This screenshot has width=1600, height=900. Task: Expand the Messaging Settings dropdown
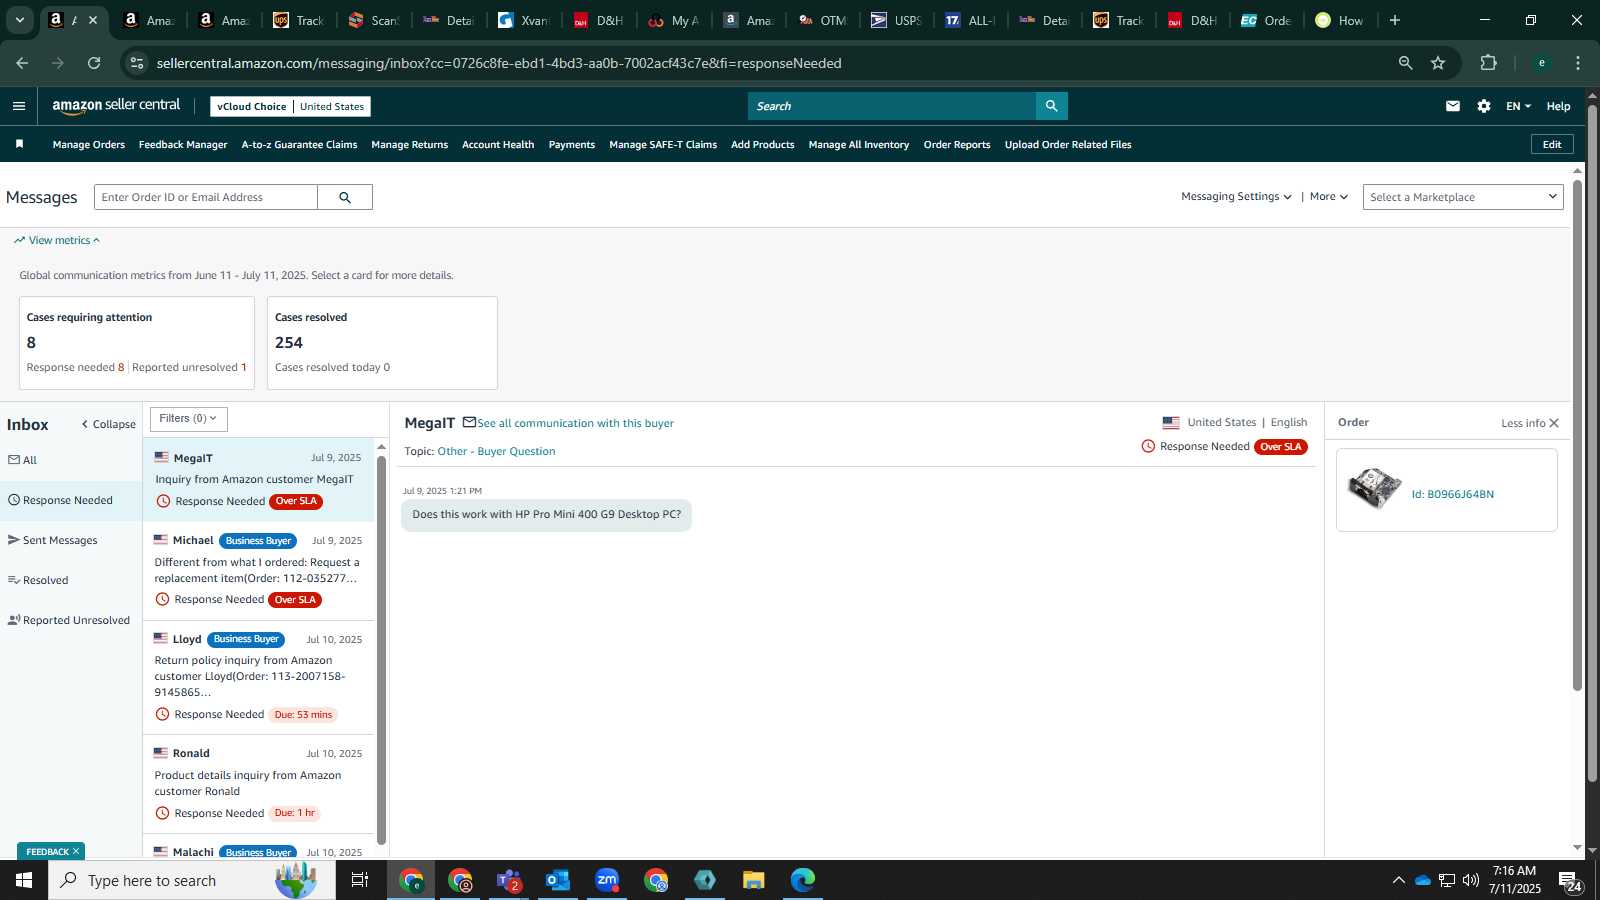(x=1236, y=197)
